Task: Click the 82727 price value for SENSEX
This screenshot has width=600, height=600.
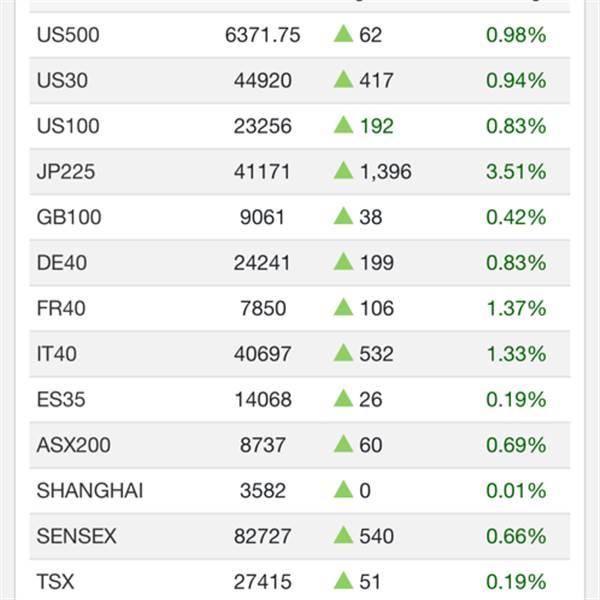Action: coord(262,536)
